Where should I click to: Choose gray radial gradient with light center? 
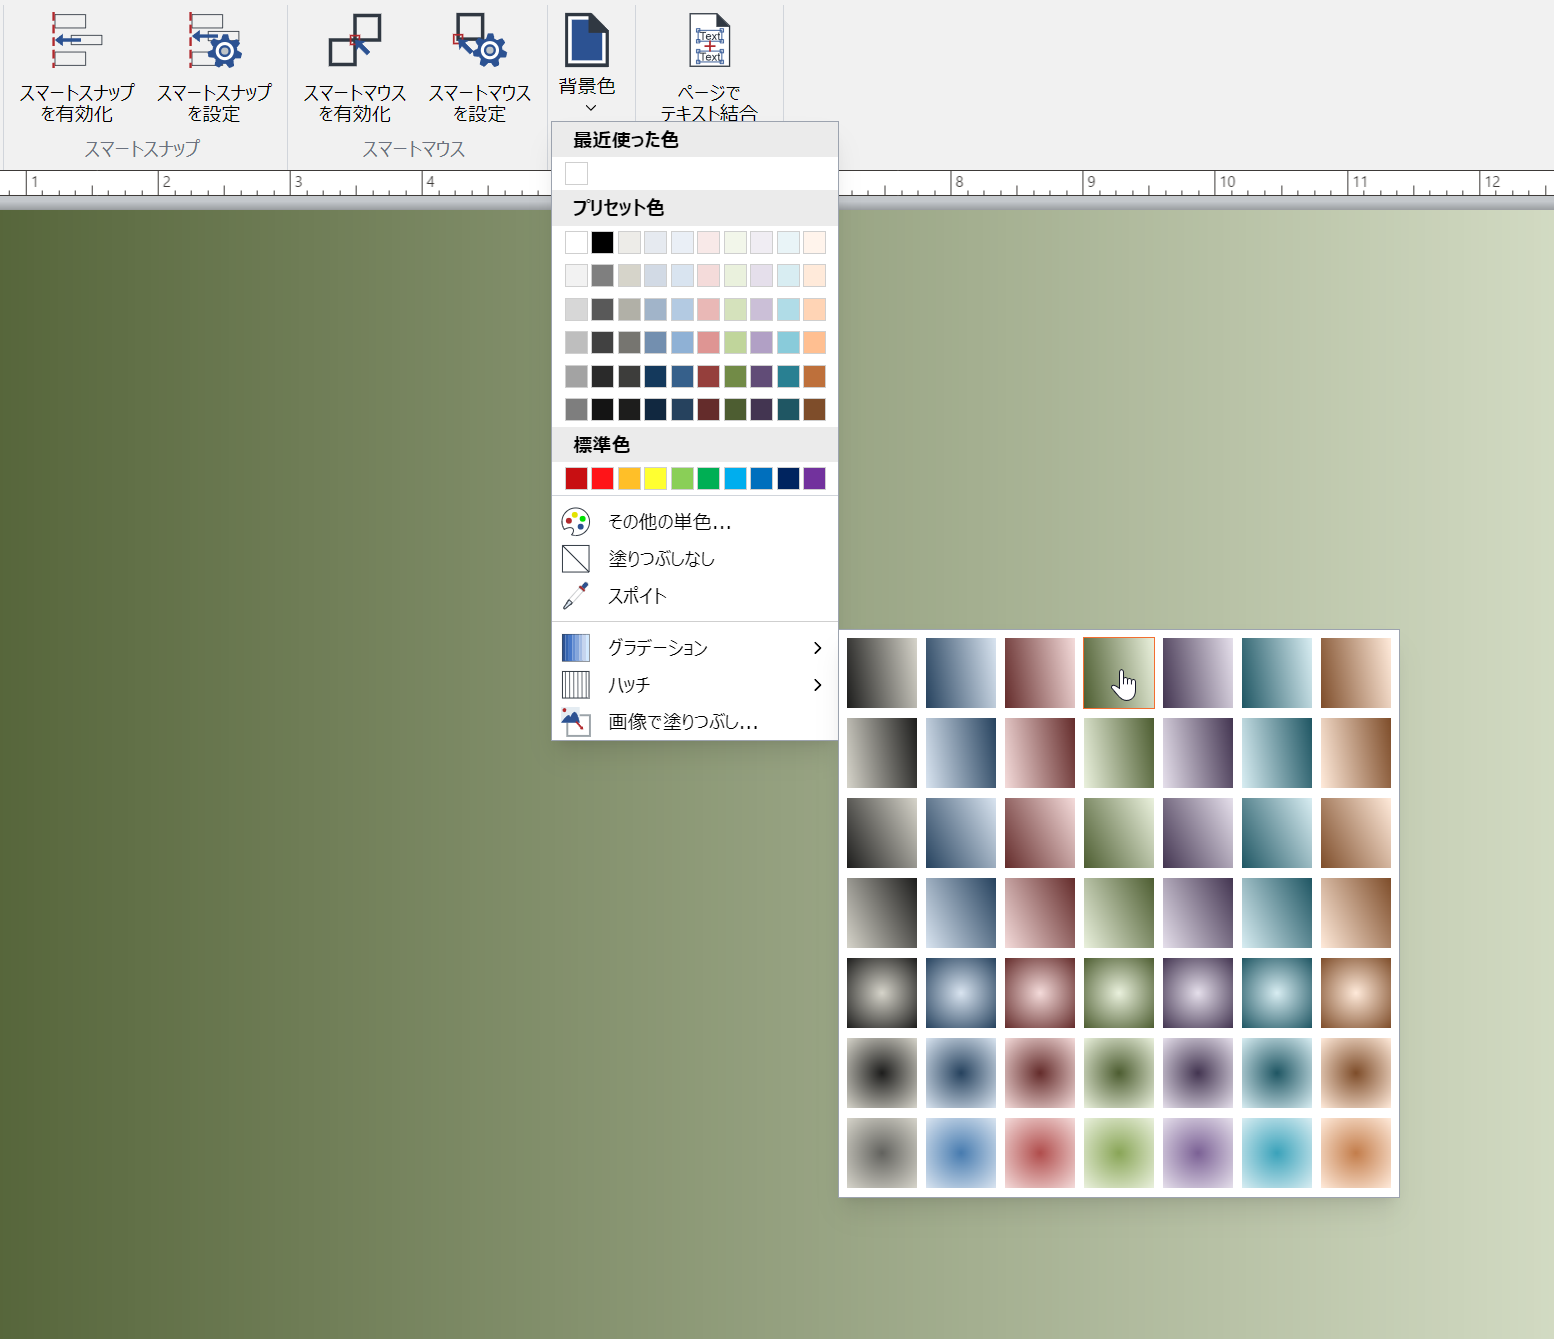click(882, 993)
